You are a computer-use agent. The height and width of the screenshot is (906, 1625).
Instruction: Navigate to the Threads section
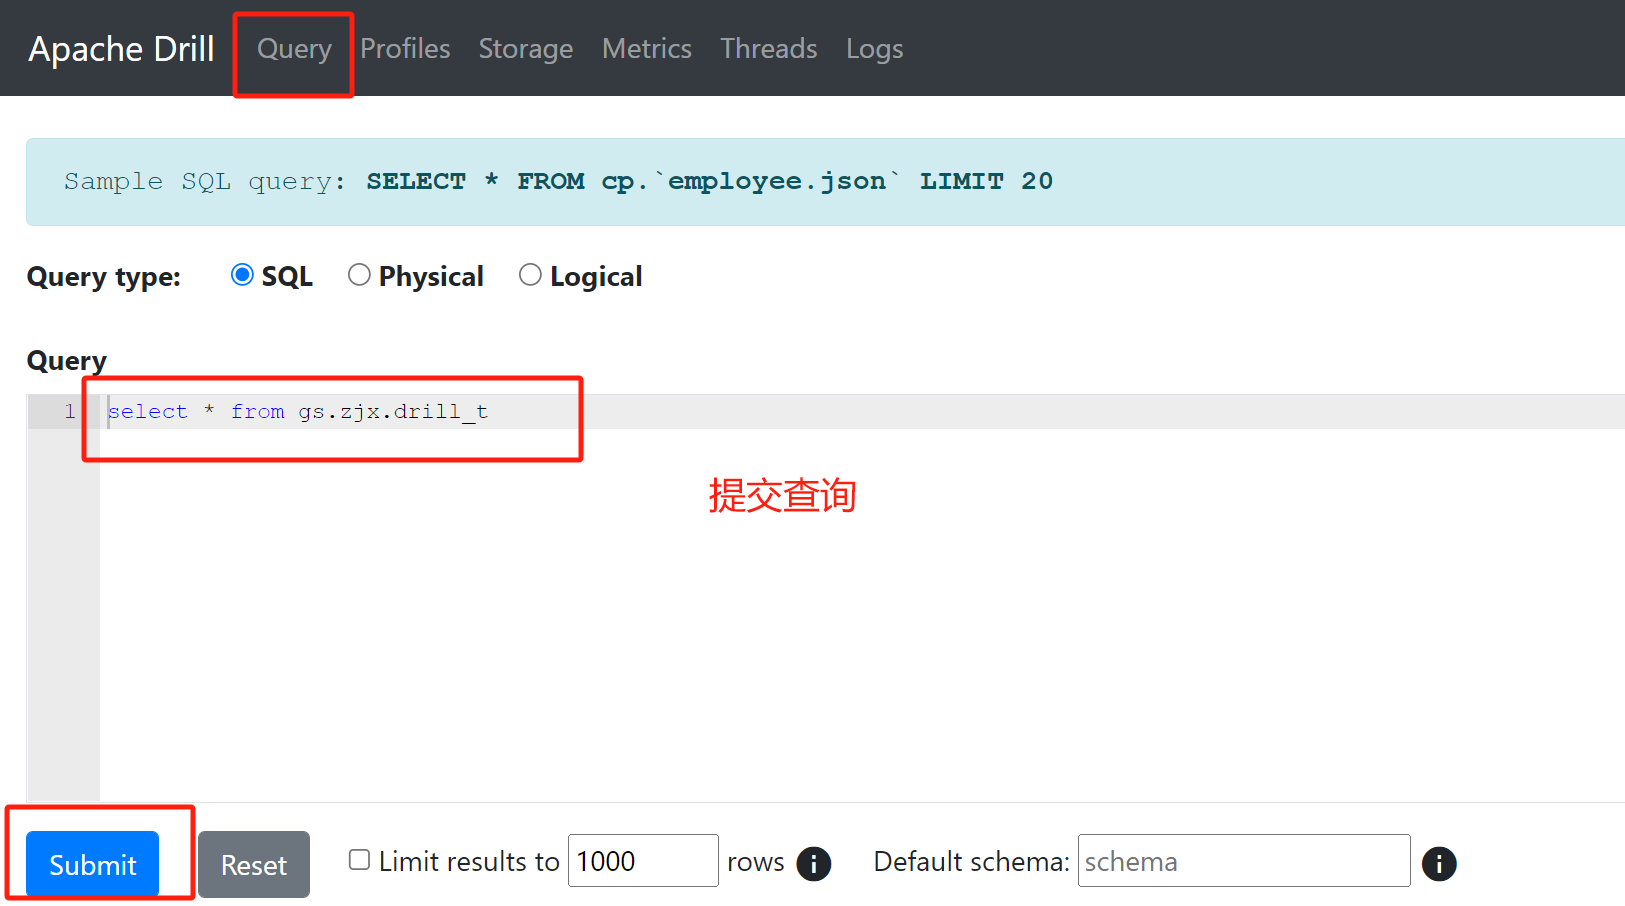(769, 48)
